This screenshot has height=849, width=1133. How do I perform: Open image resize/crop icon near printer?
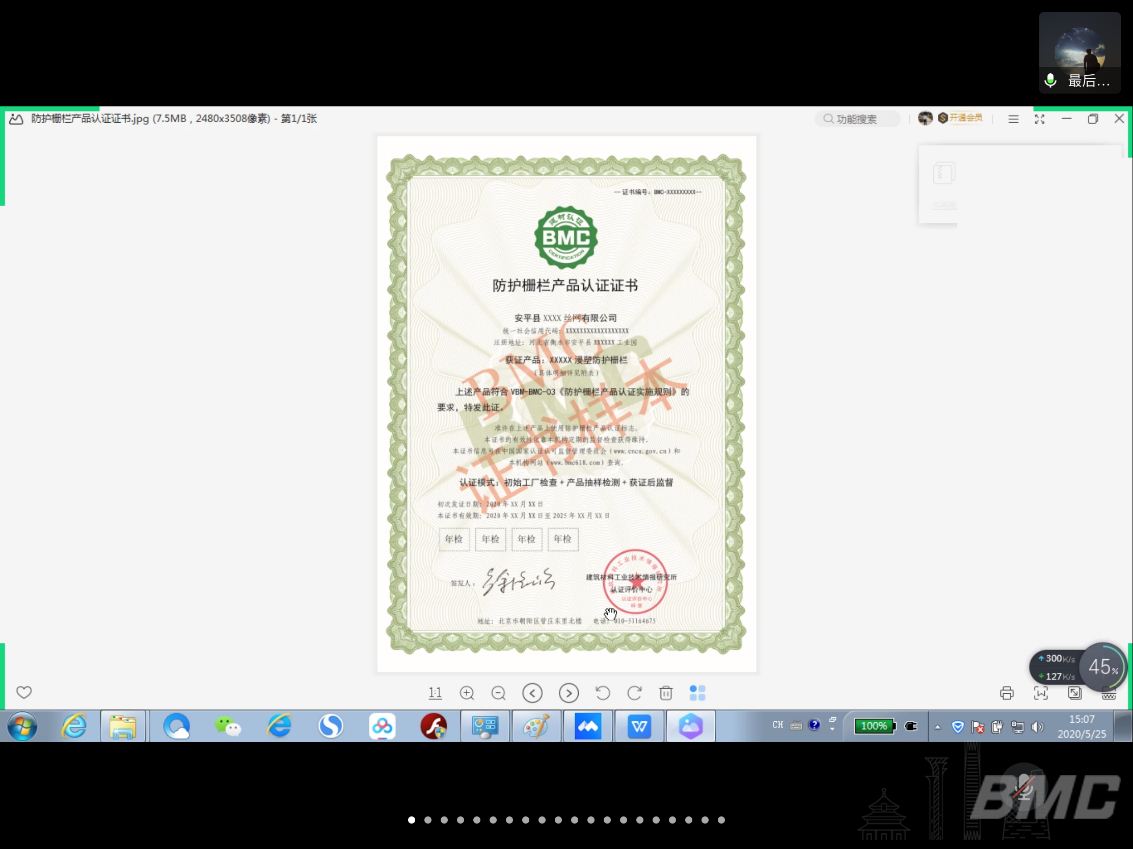[1075, 693]
